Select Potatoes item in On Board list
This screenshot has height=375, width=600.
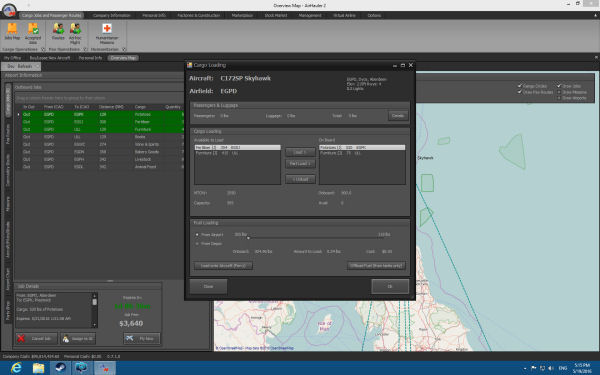tap(362, 147)
